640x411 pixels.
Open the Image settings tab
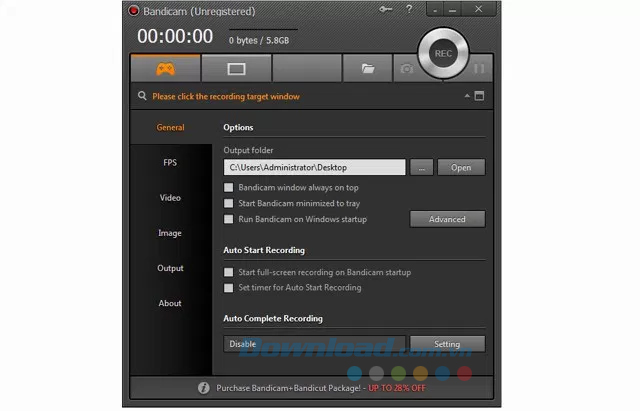170,233
